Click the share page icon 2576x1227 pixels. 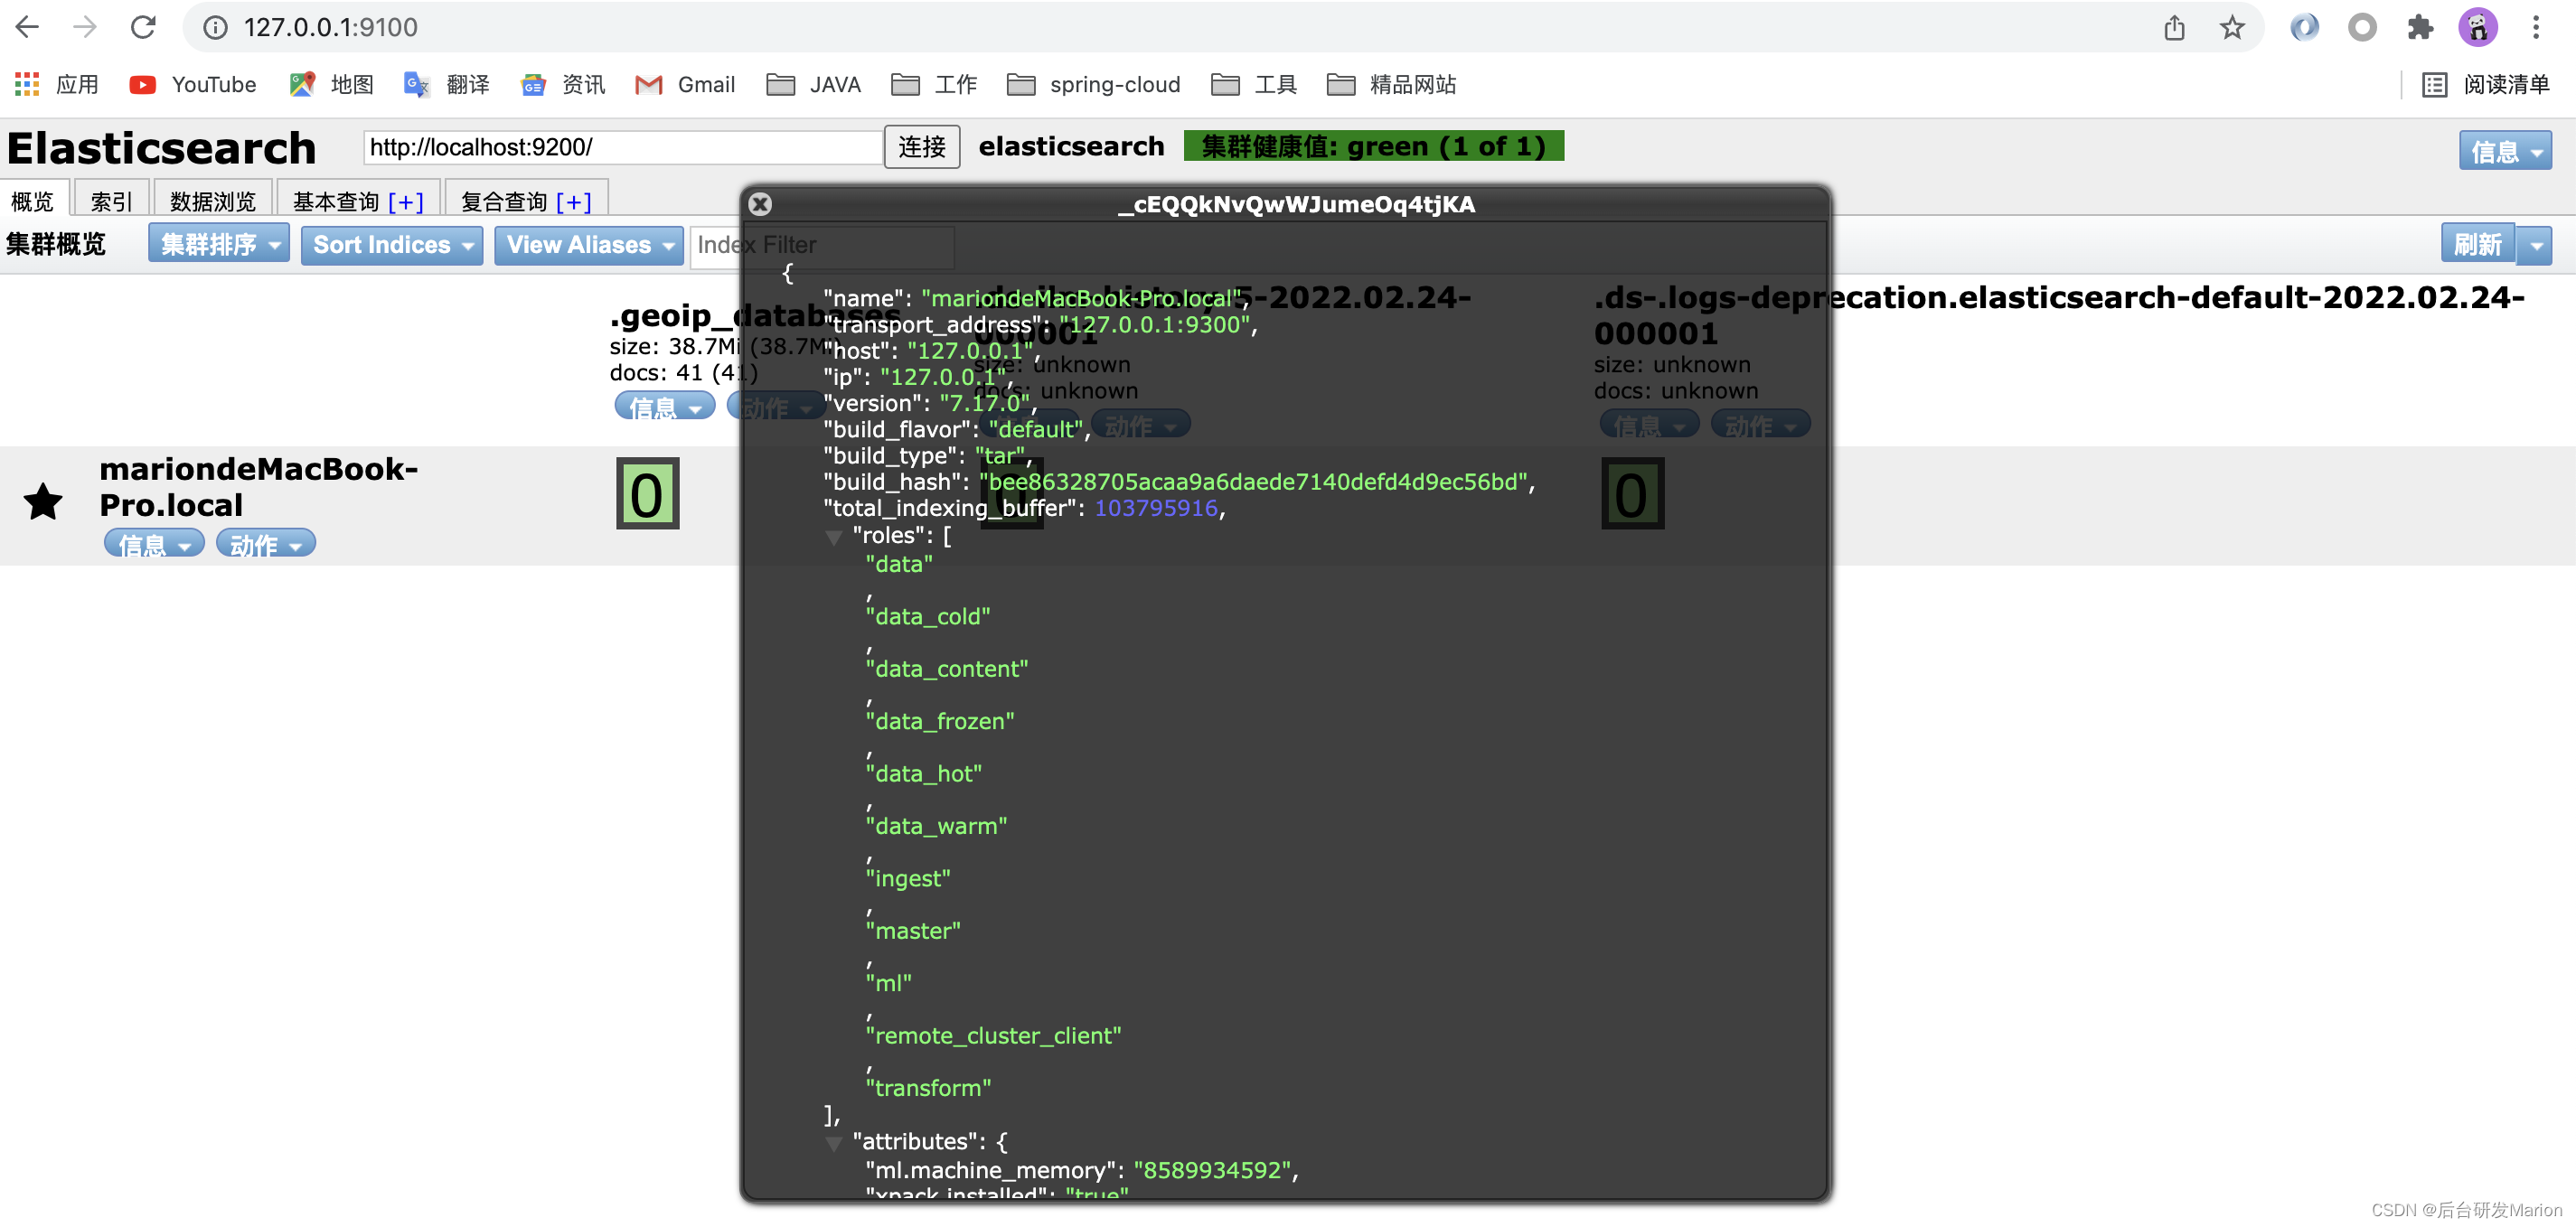pos(2174,27)
